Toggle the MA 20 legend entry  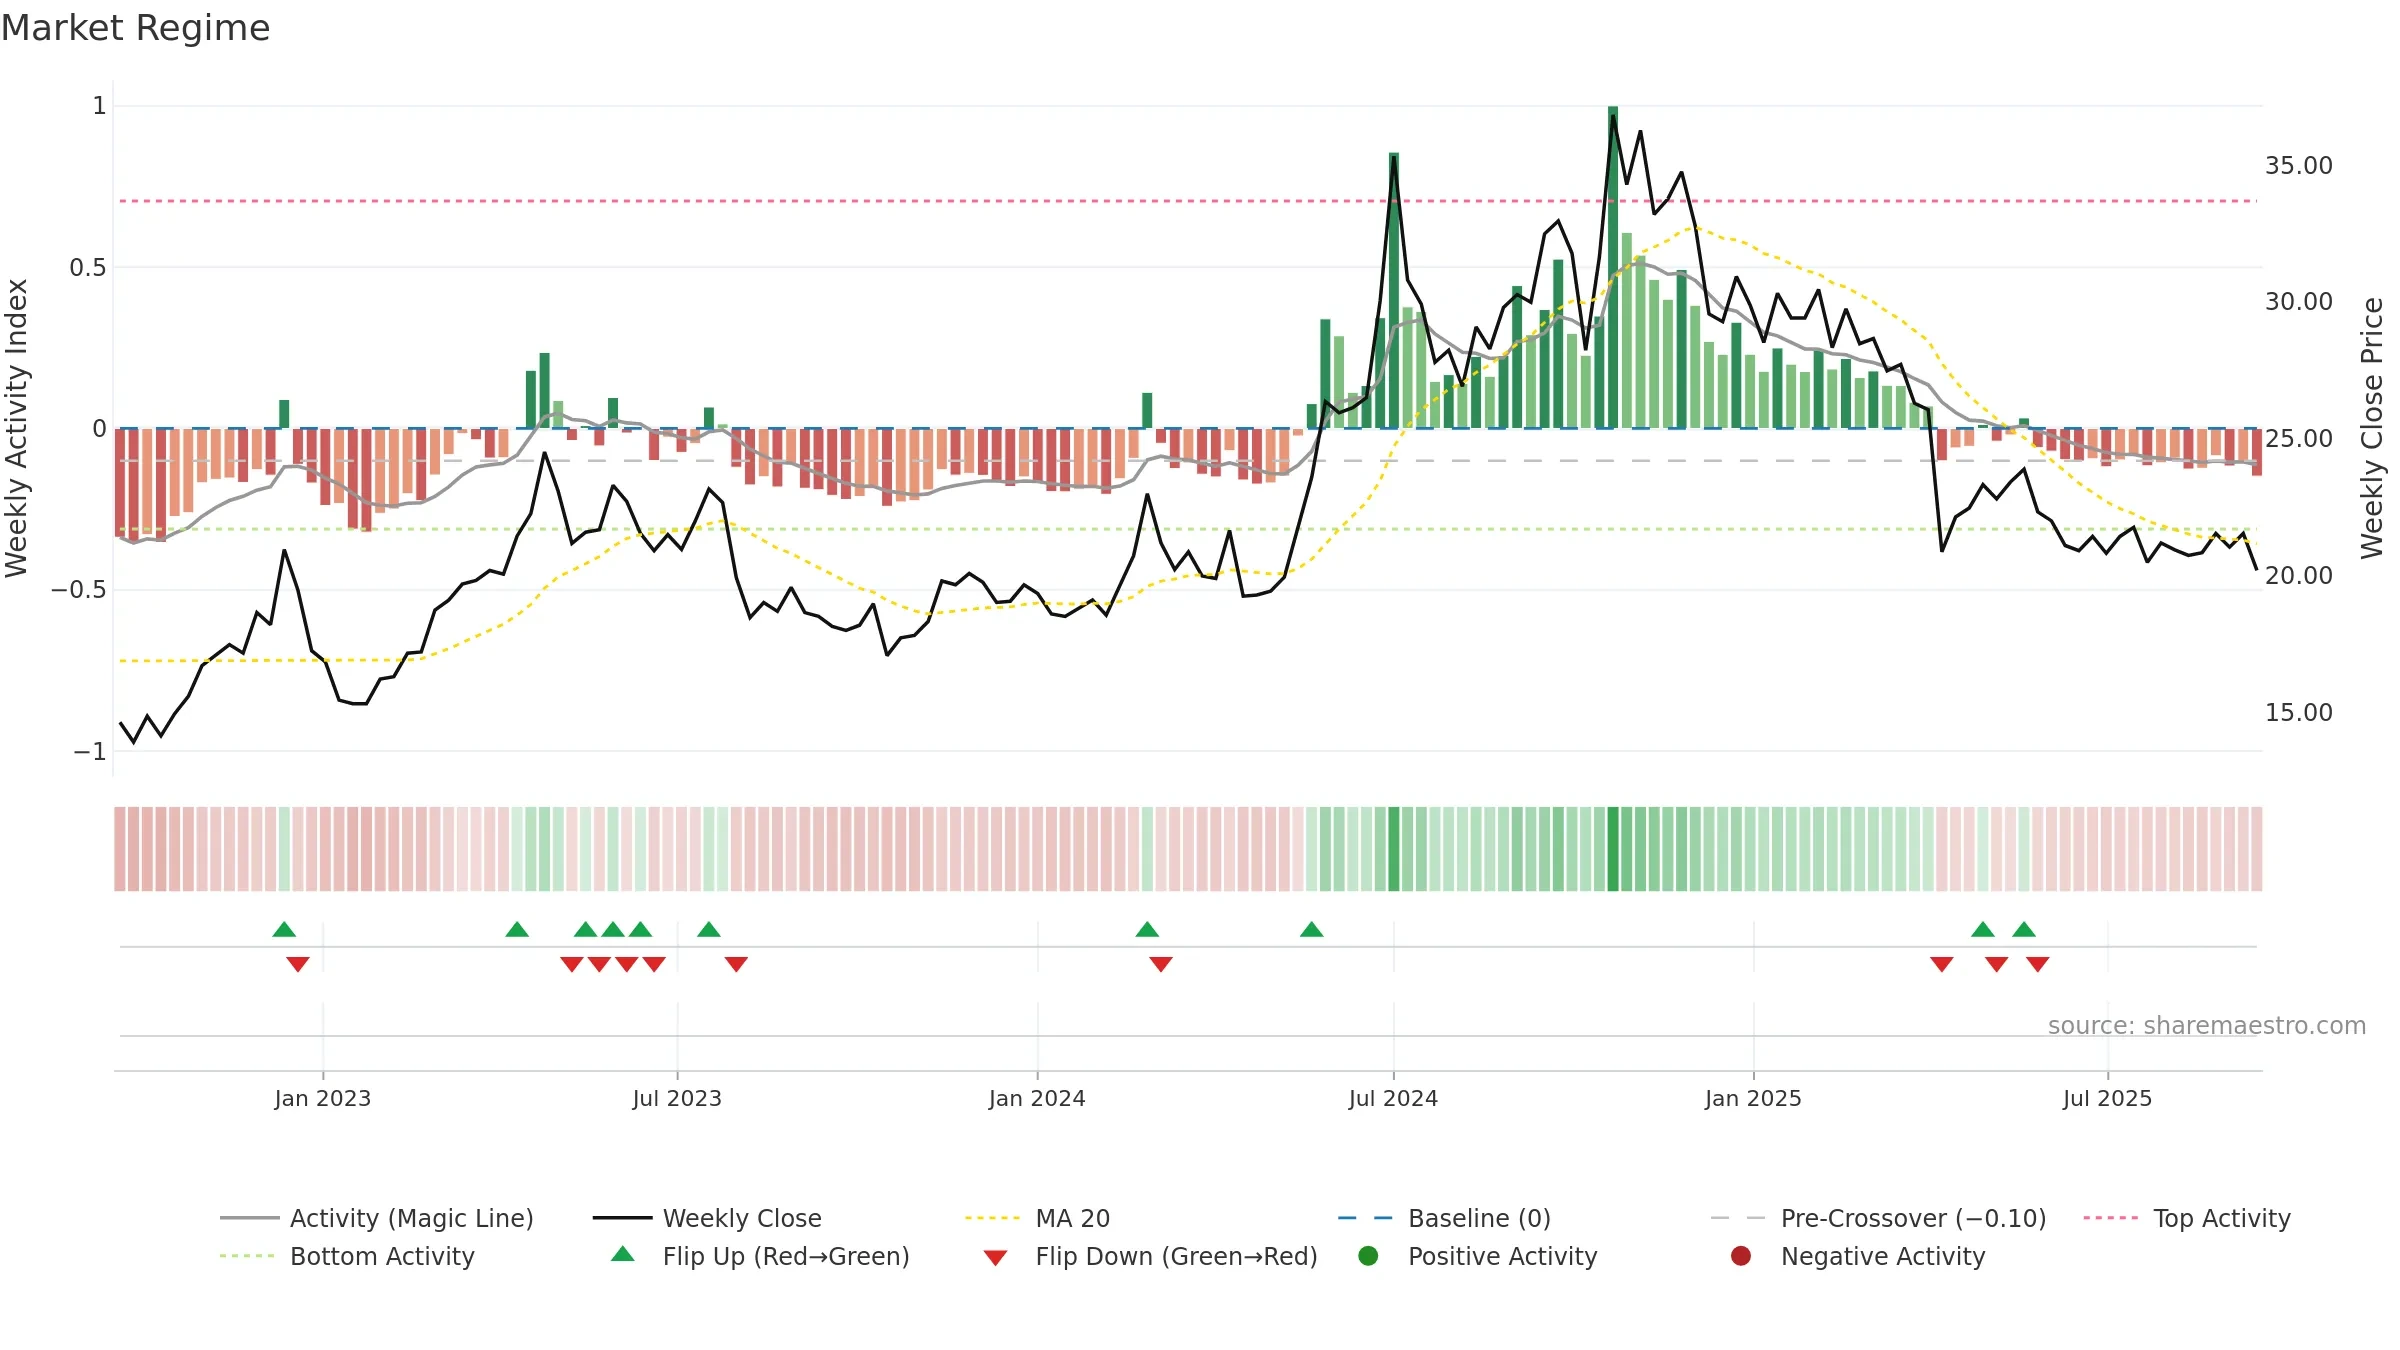pos(1038,1218)
